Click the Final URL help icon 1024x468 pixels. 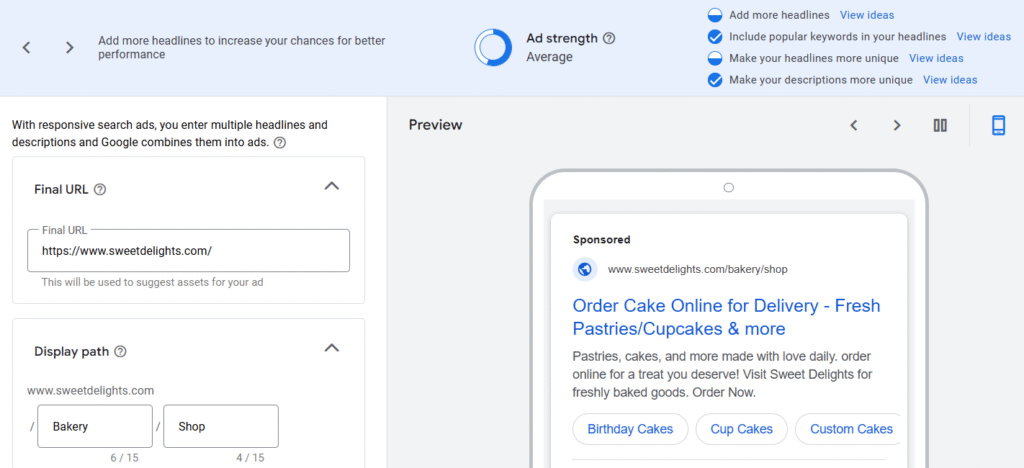pyautogui.click(x=100, y=189)
